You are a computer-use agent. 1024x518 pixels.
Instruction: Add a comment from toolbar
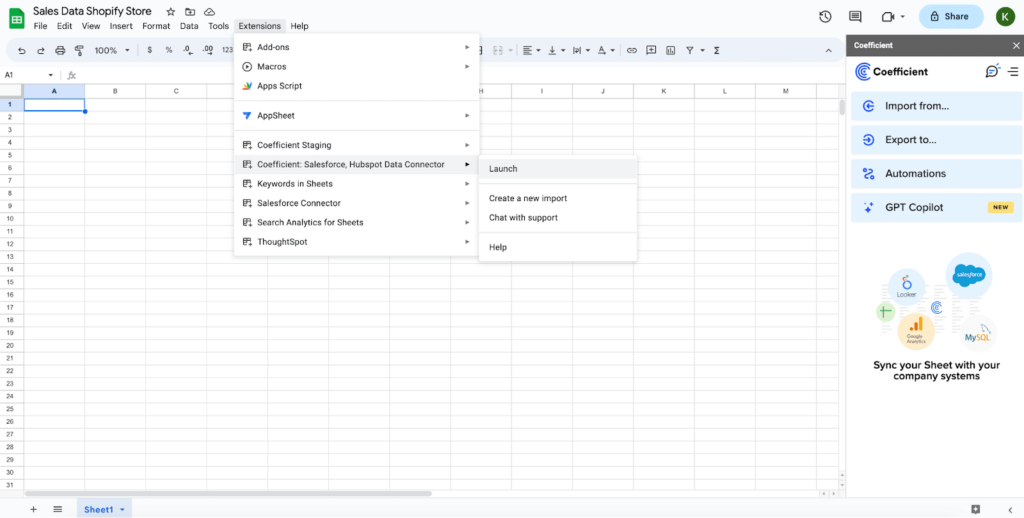coord(651,50)
